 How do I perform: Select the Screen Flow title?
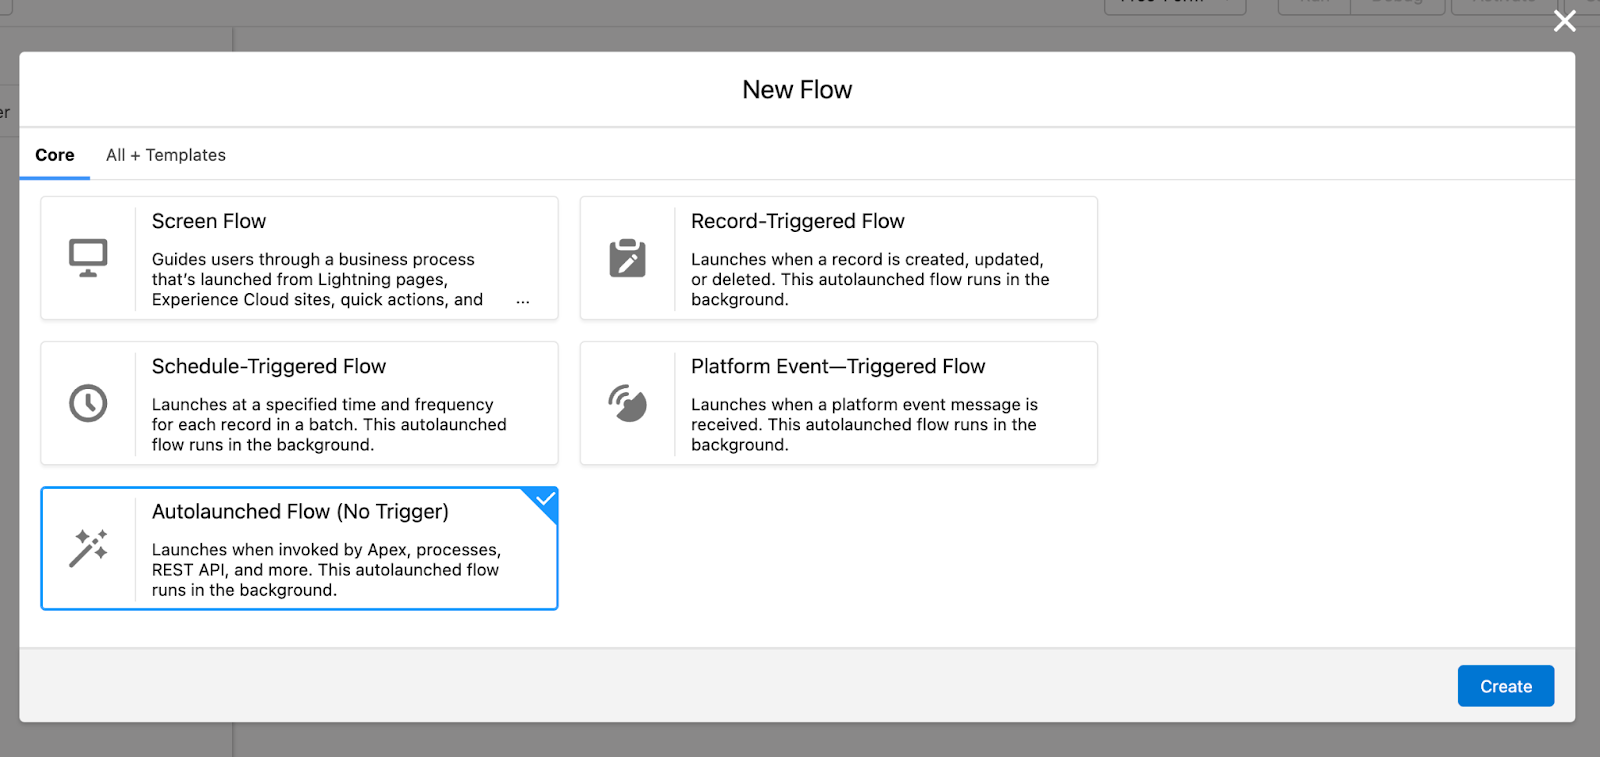(209, 221)
